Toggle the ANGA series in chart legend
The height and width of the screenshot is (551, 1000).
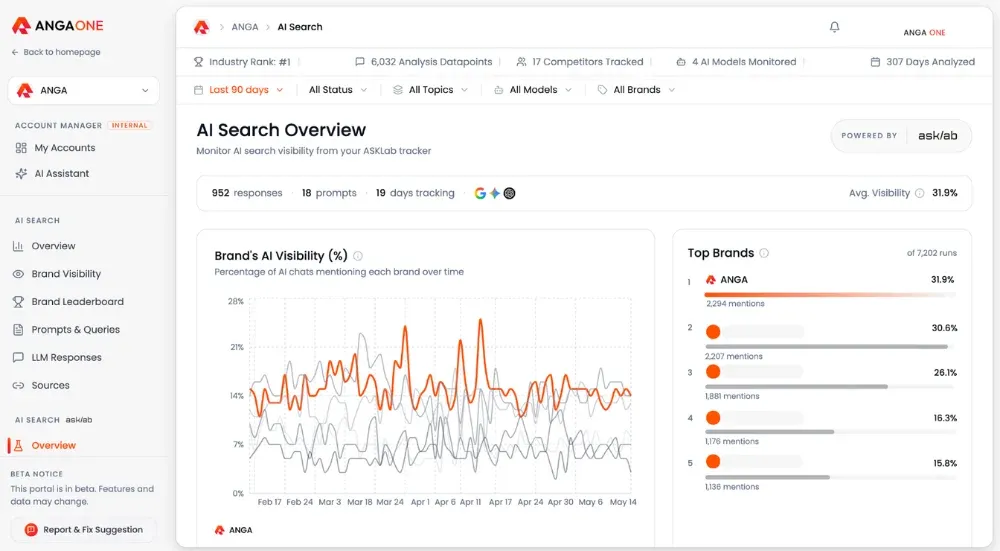pos(233,530)
